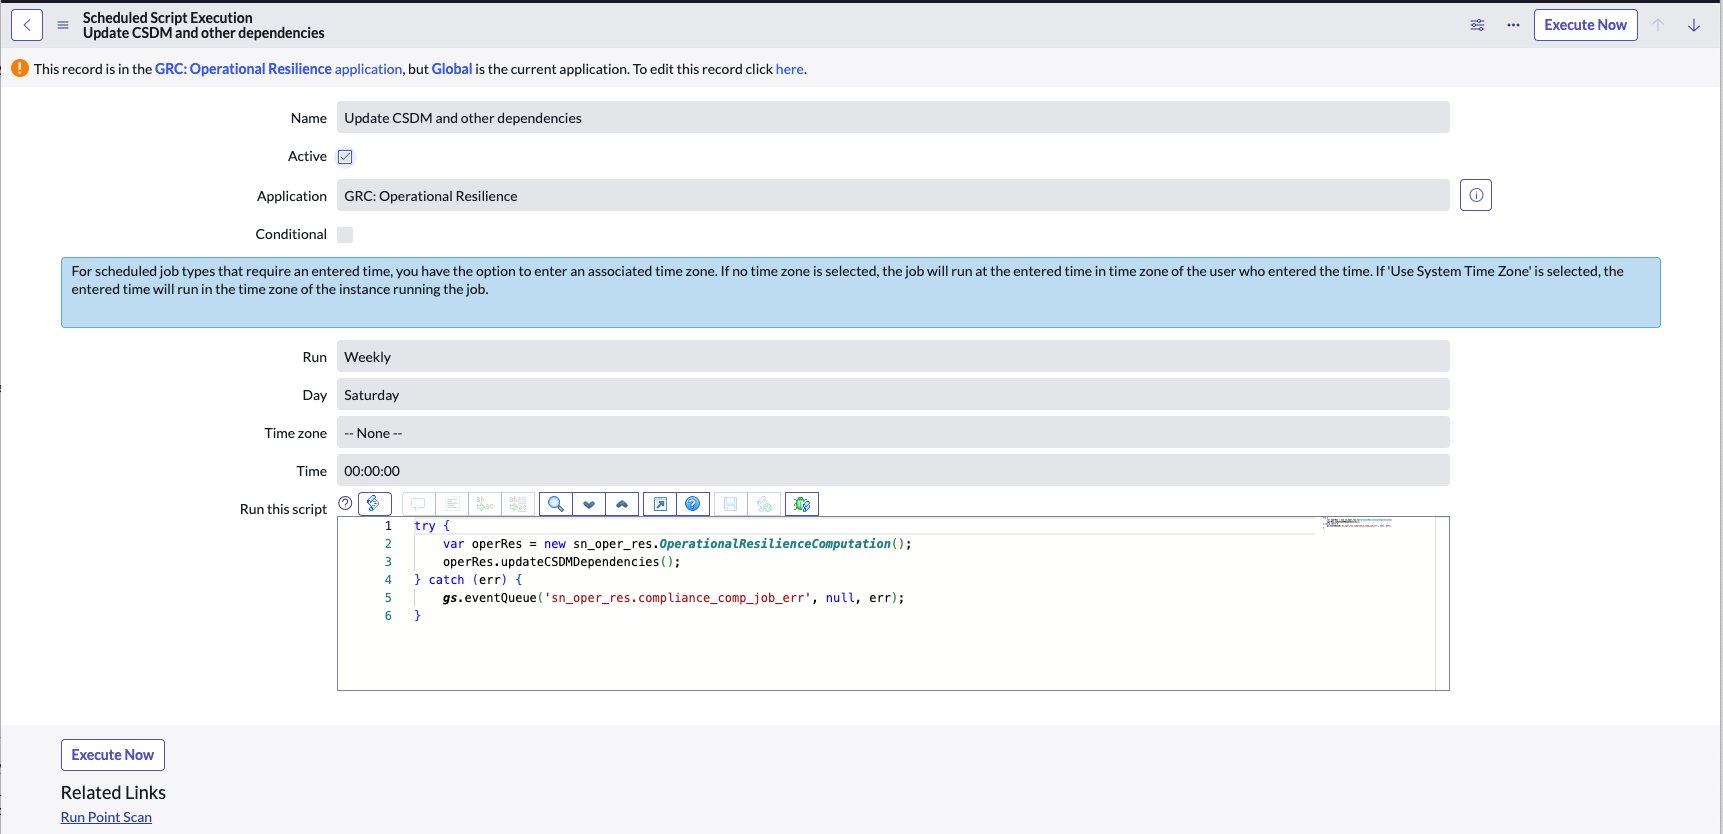The width and height of the screenshot is (1723, 834).
Task: Click the Time field showing 00:00:00
Action: tap(893, 470)
